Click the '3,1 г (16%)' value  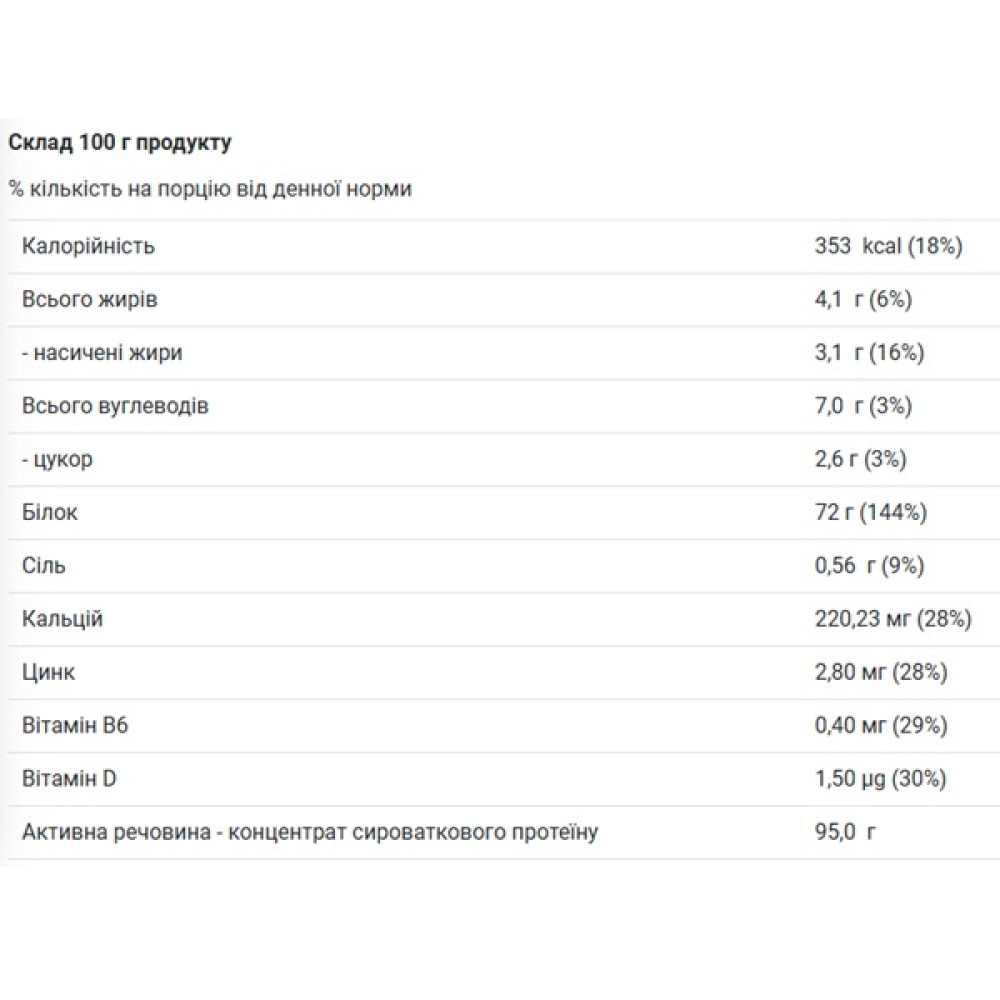[x=869, y=353]
